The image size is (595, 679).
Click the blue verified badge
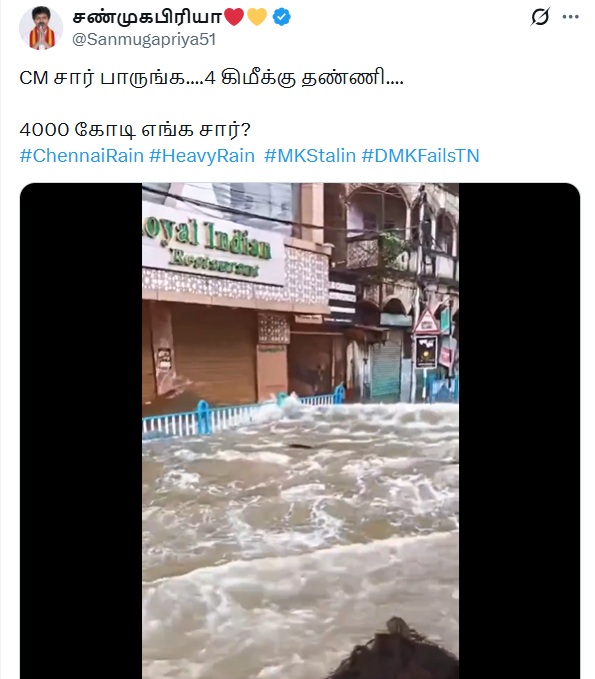click(281, 17)
